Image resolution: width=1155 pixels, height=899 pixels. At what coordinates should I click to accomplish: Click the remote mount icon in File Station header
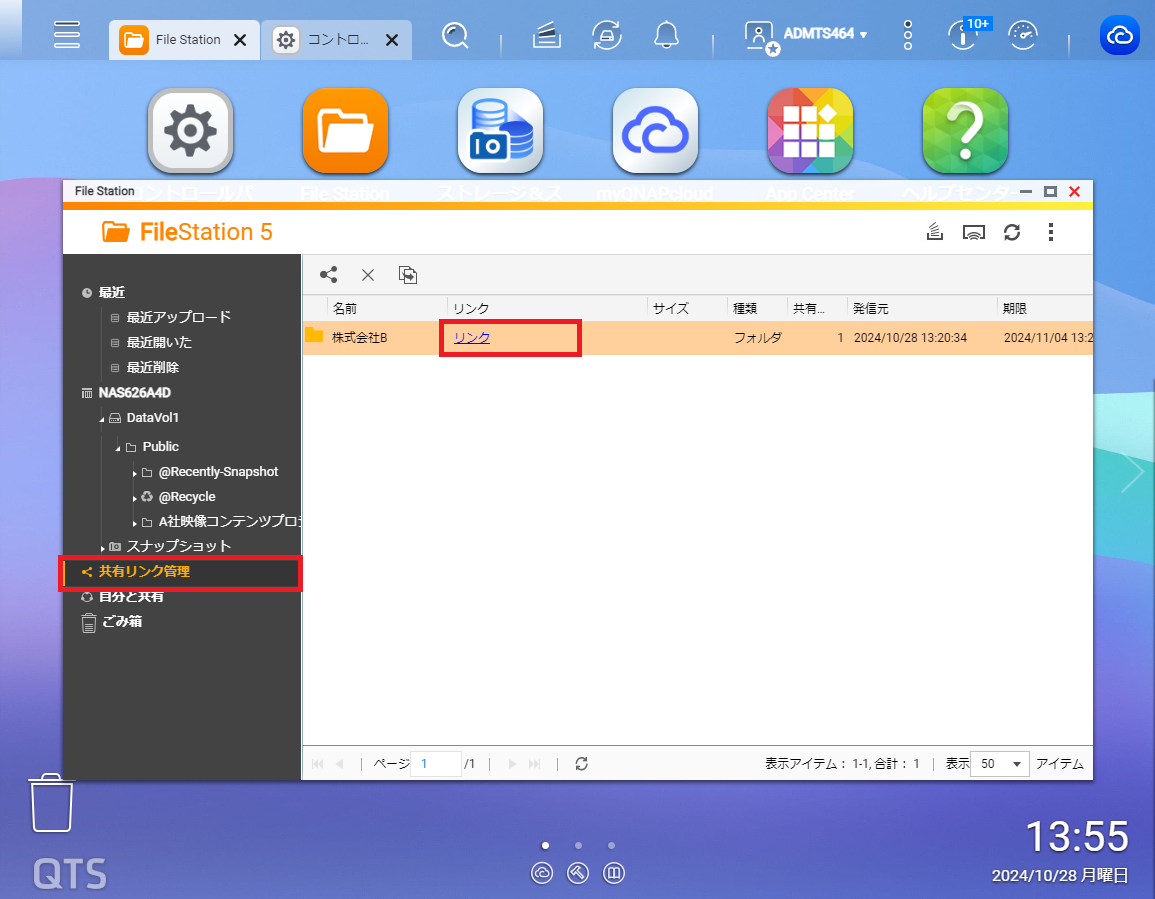point(974,233)
